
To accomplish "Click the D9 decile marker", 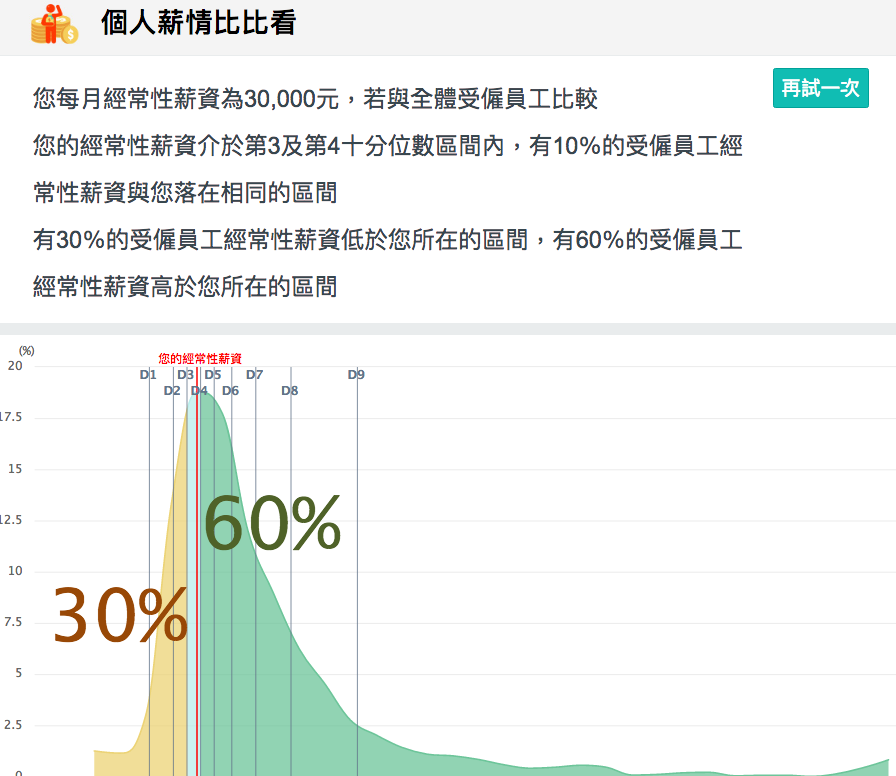I will [356, 374].
